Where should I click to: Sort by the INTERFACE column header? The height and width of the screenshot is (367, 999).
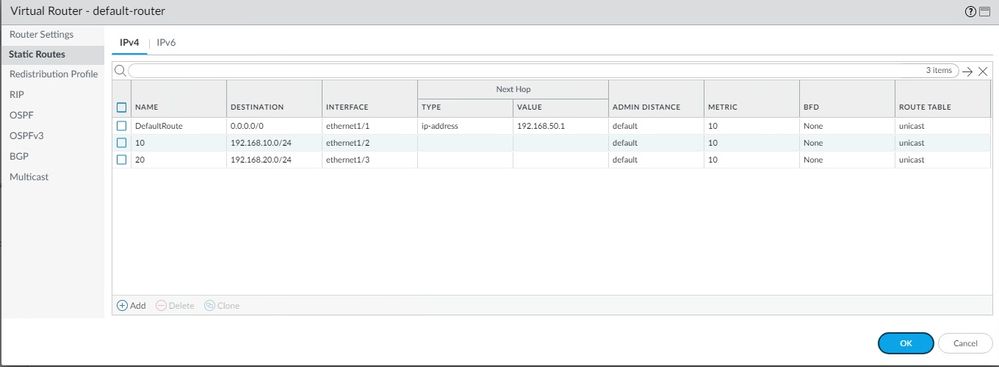click(347, 107)
